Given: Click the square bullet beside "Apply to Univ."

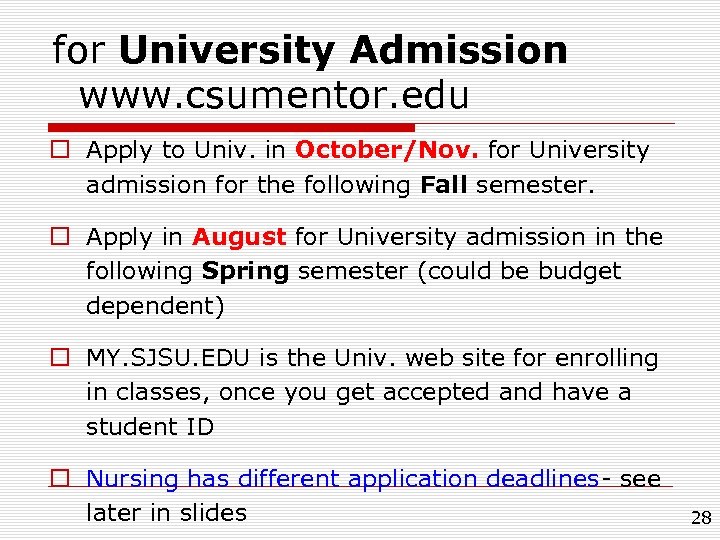Looking at the screenshot, I should click(x=65, y=151).
